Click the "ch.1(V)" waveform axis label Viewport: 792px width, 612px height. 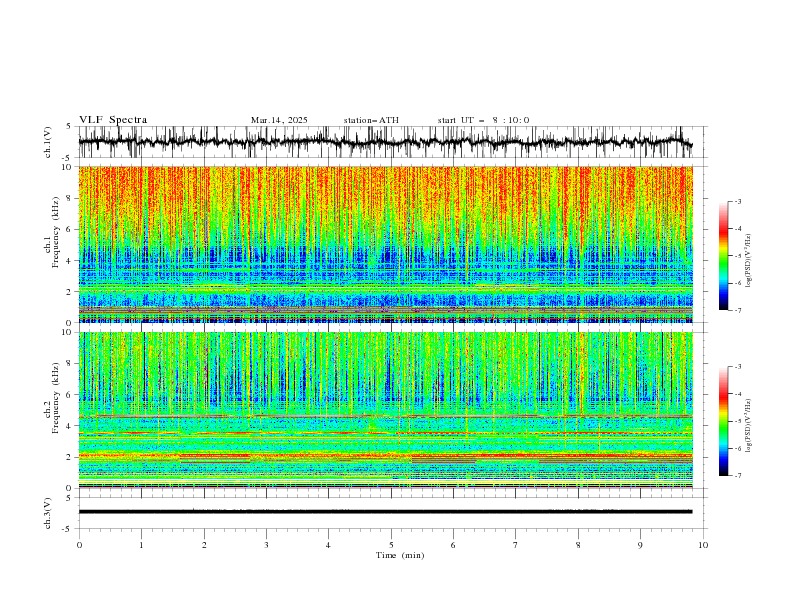48,142
